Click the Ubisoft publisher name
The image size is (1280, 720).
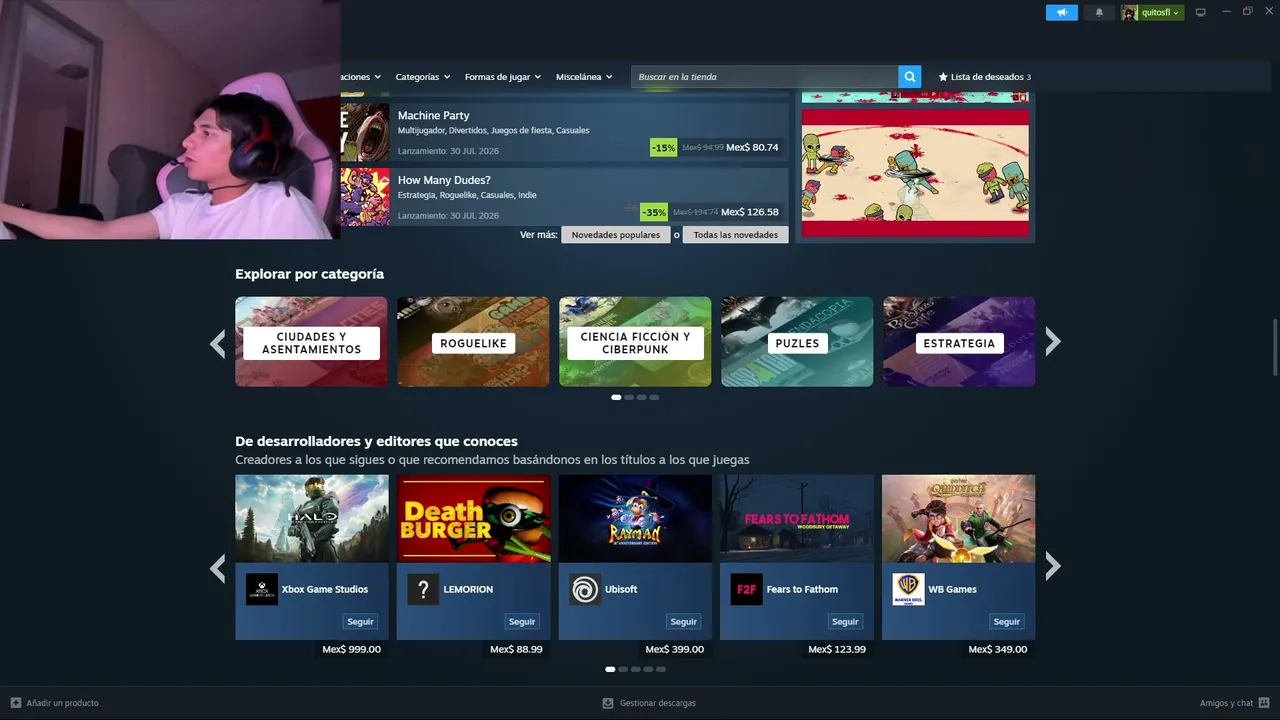pyautogui.click(x=621, y=590)
